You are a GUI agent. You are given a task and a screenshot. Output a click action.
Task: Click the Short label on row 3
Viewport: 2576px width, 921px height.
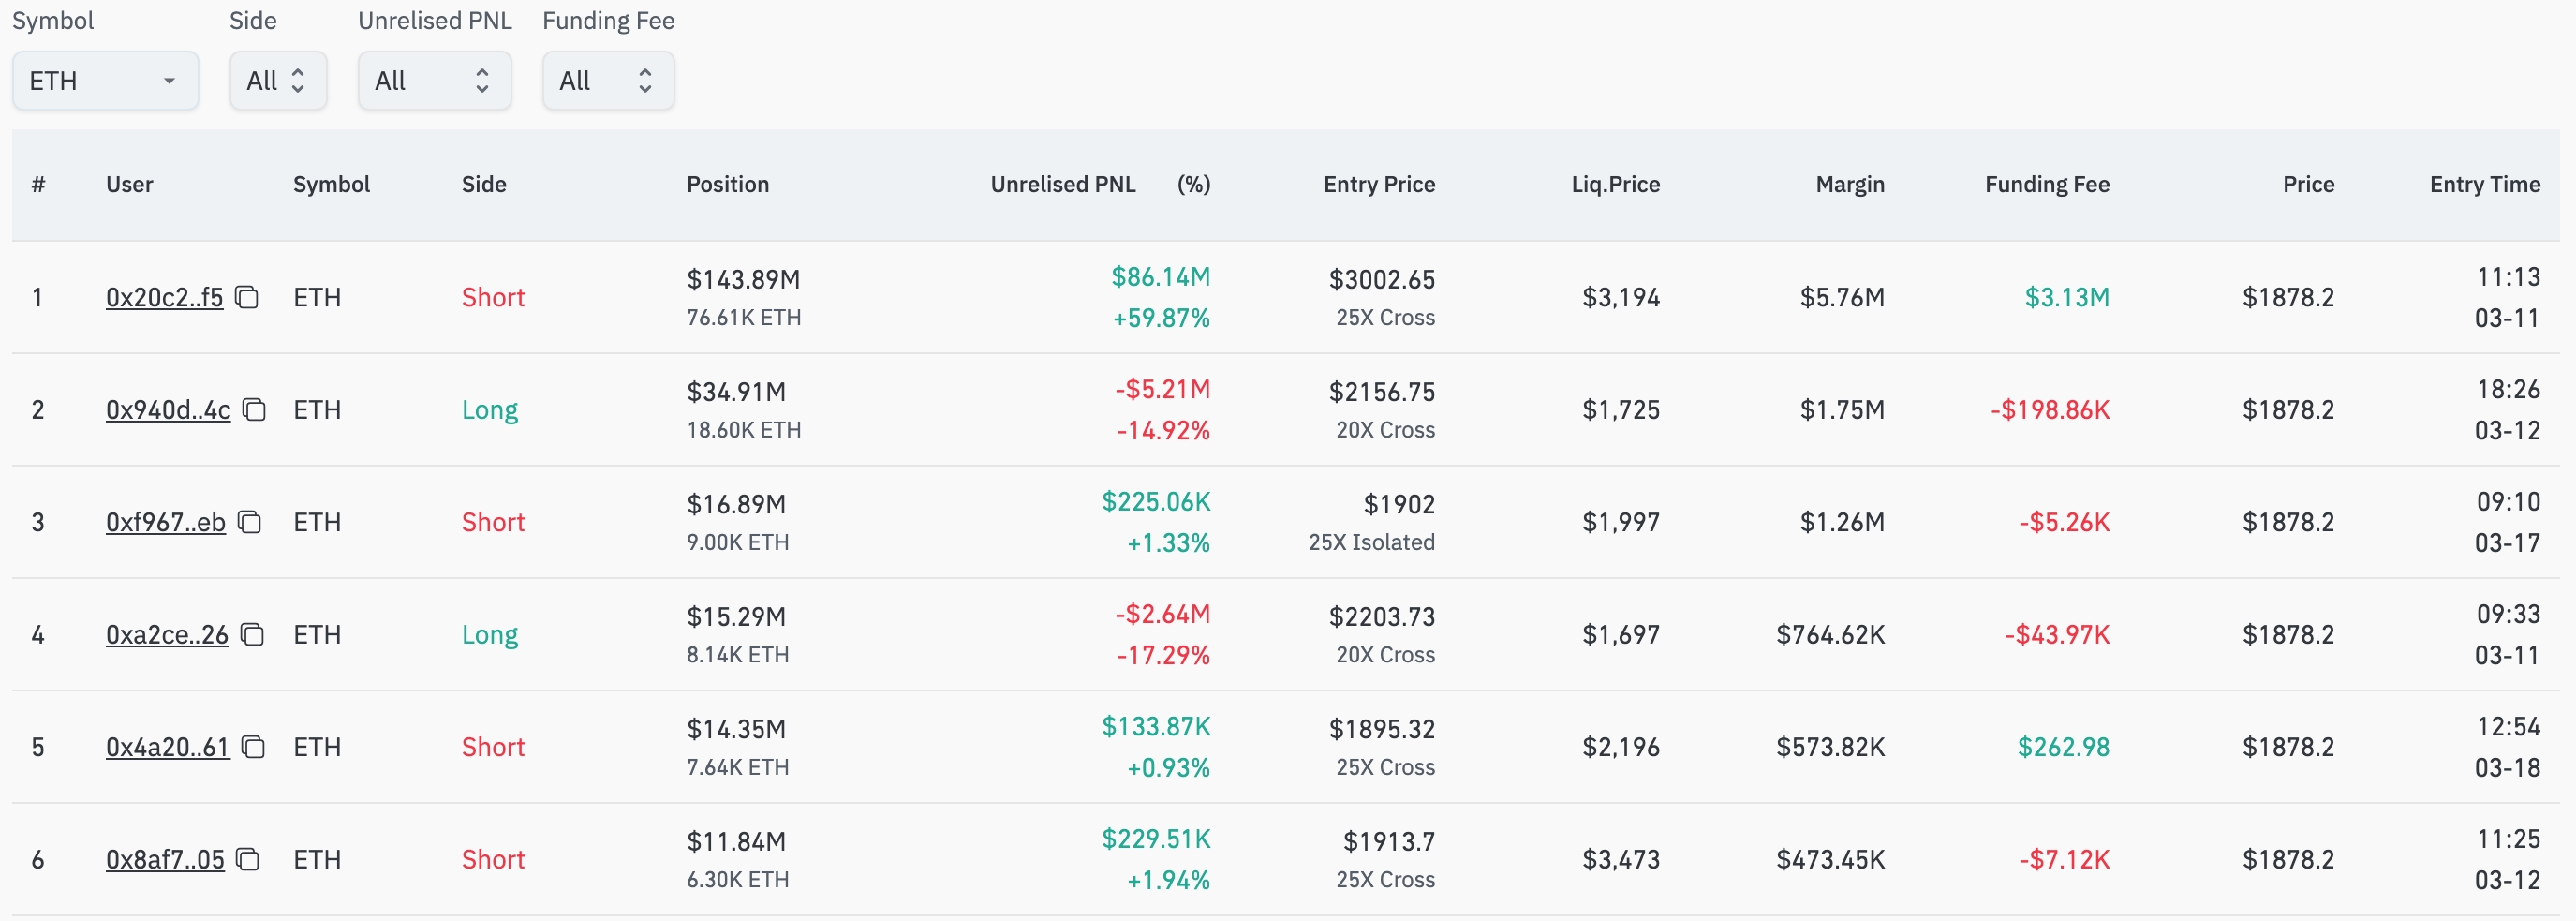[x=493, y=522]
